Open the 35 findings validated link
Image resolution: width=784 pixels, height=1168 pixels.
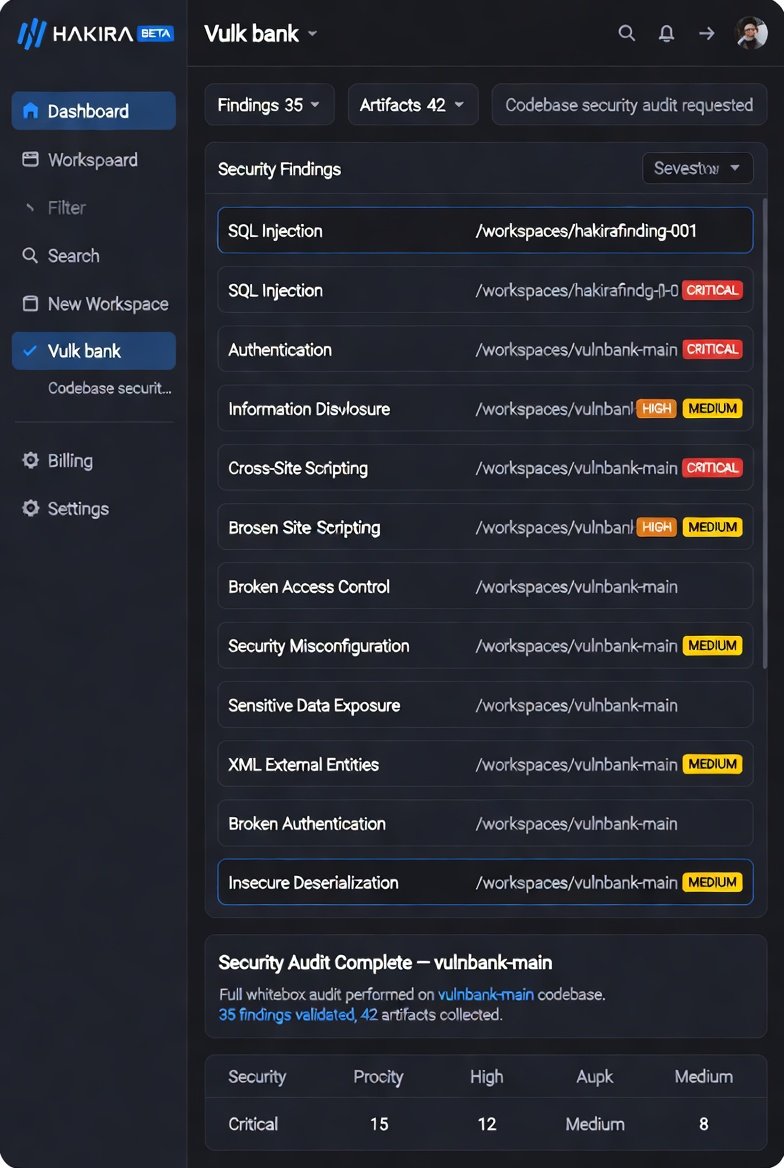click(287, 1015)
